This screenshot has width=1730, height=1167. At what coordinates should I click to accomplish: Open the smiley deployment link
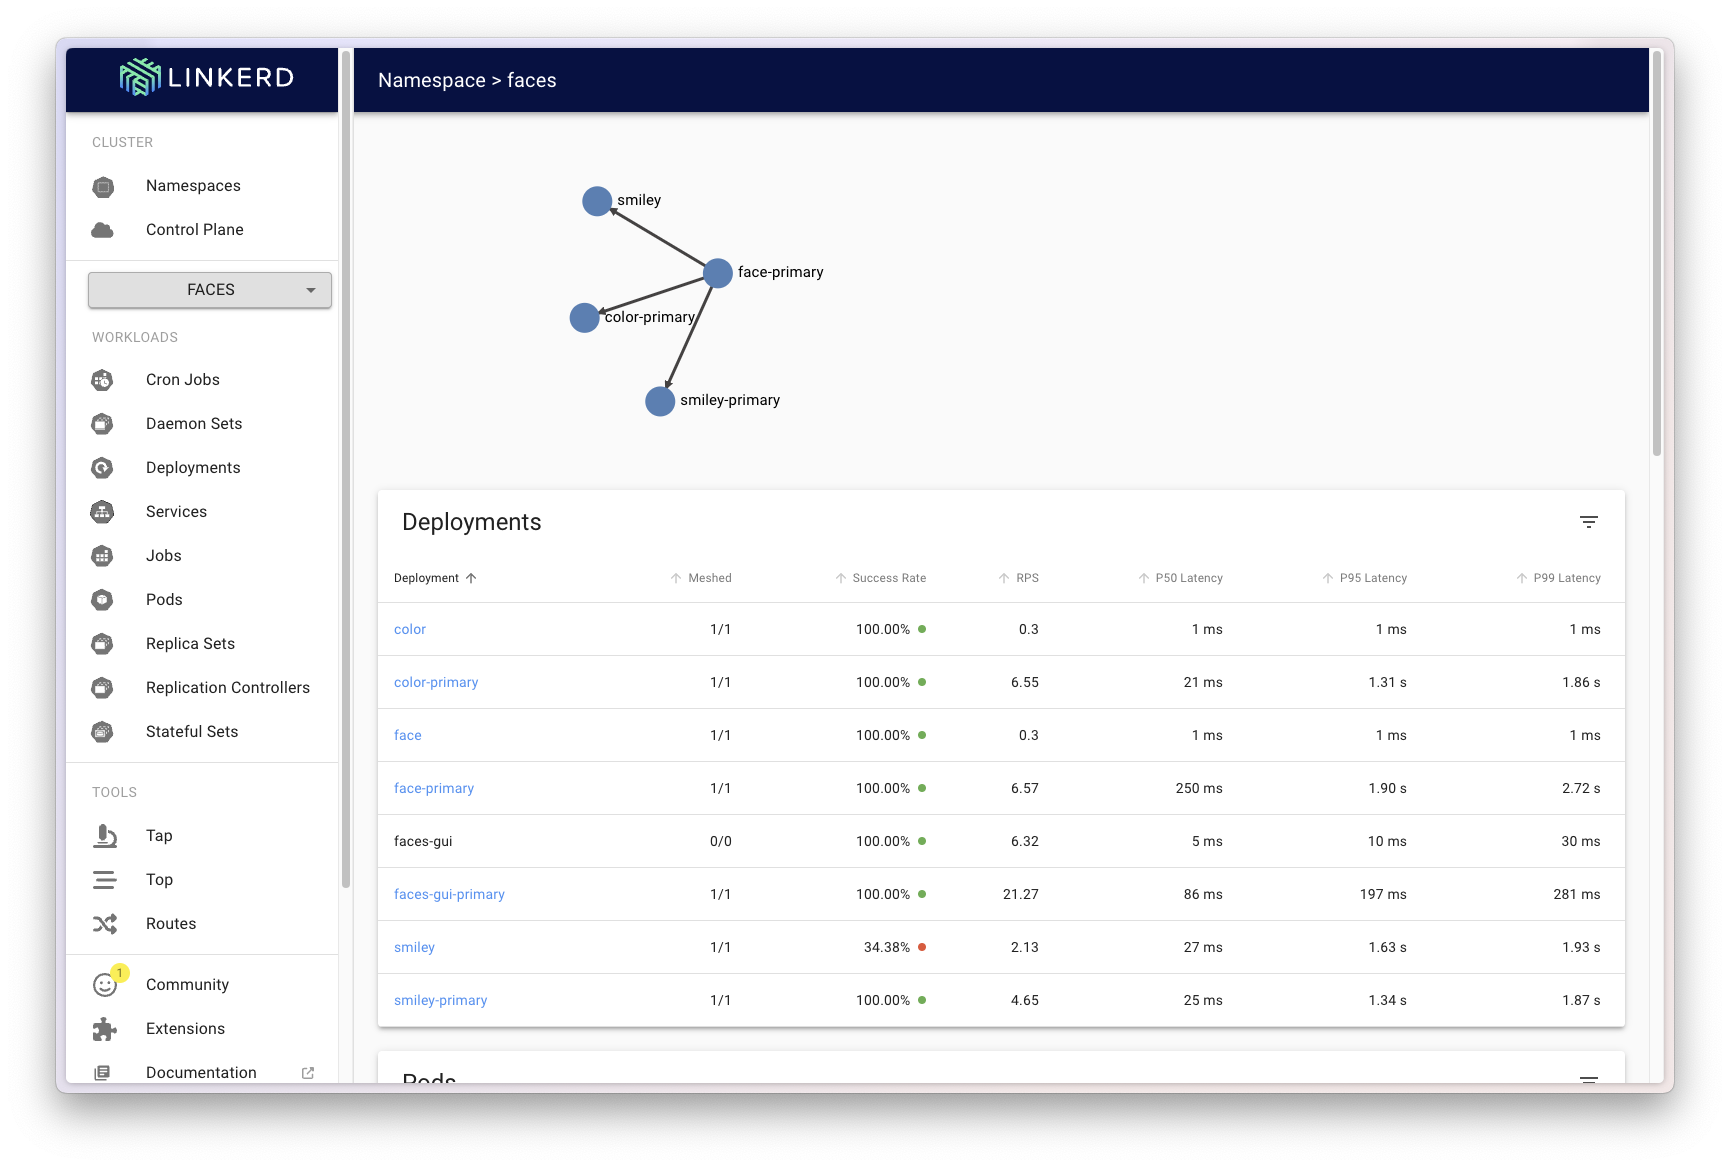coord(414,947)
